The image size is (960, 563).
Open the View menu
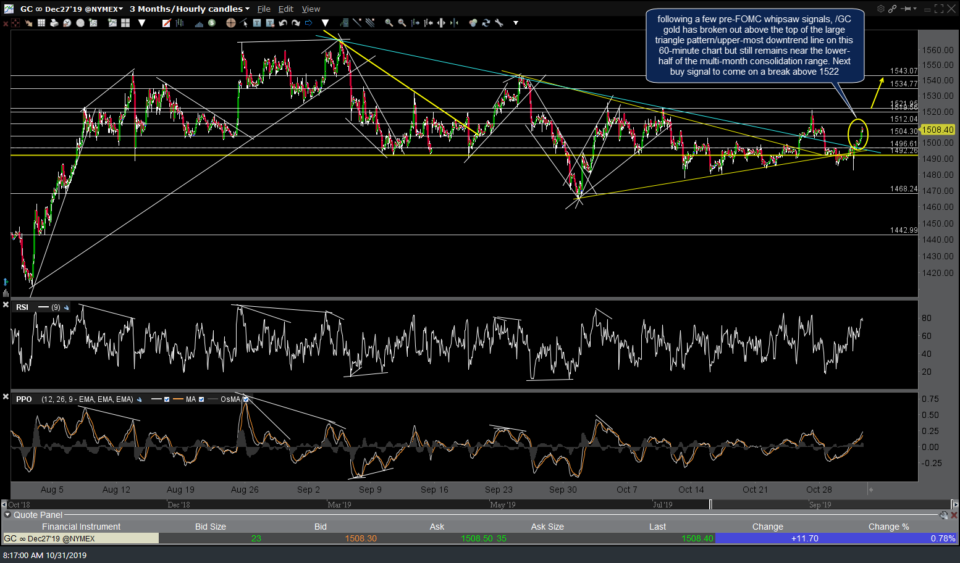(x=311, y=9)
